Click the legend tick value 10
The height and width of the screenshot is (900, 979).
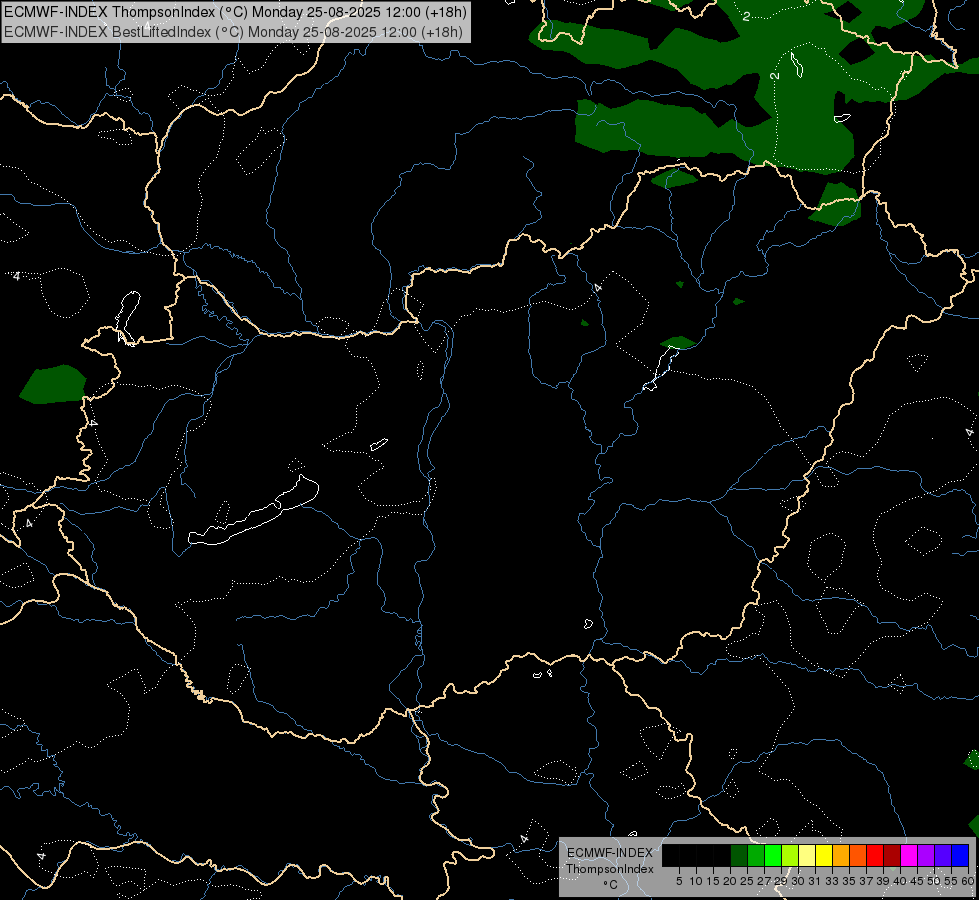click(696, 881)
